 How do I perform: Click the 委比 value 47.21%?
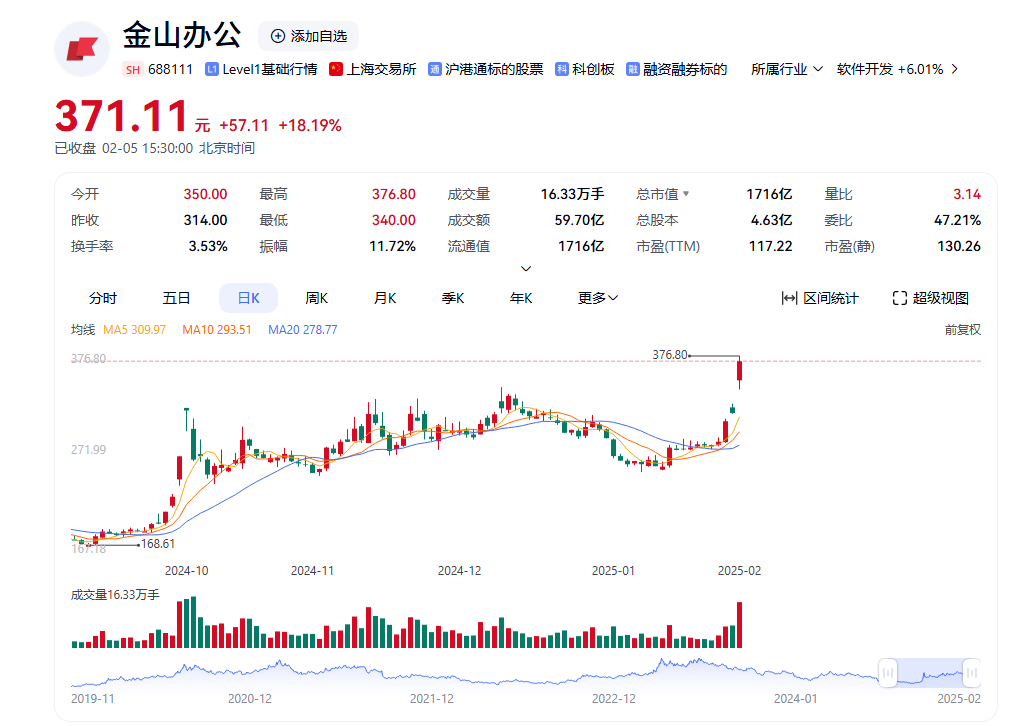tap(958, 220)
